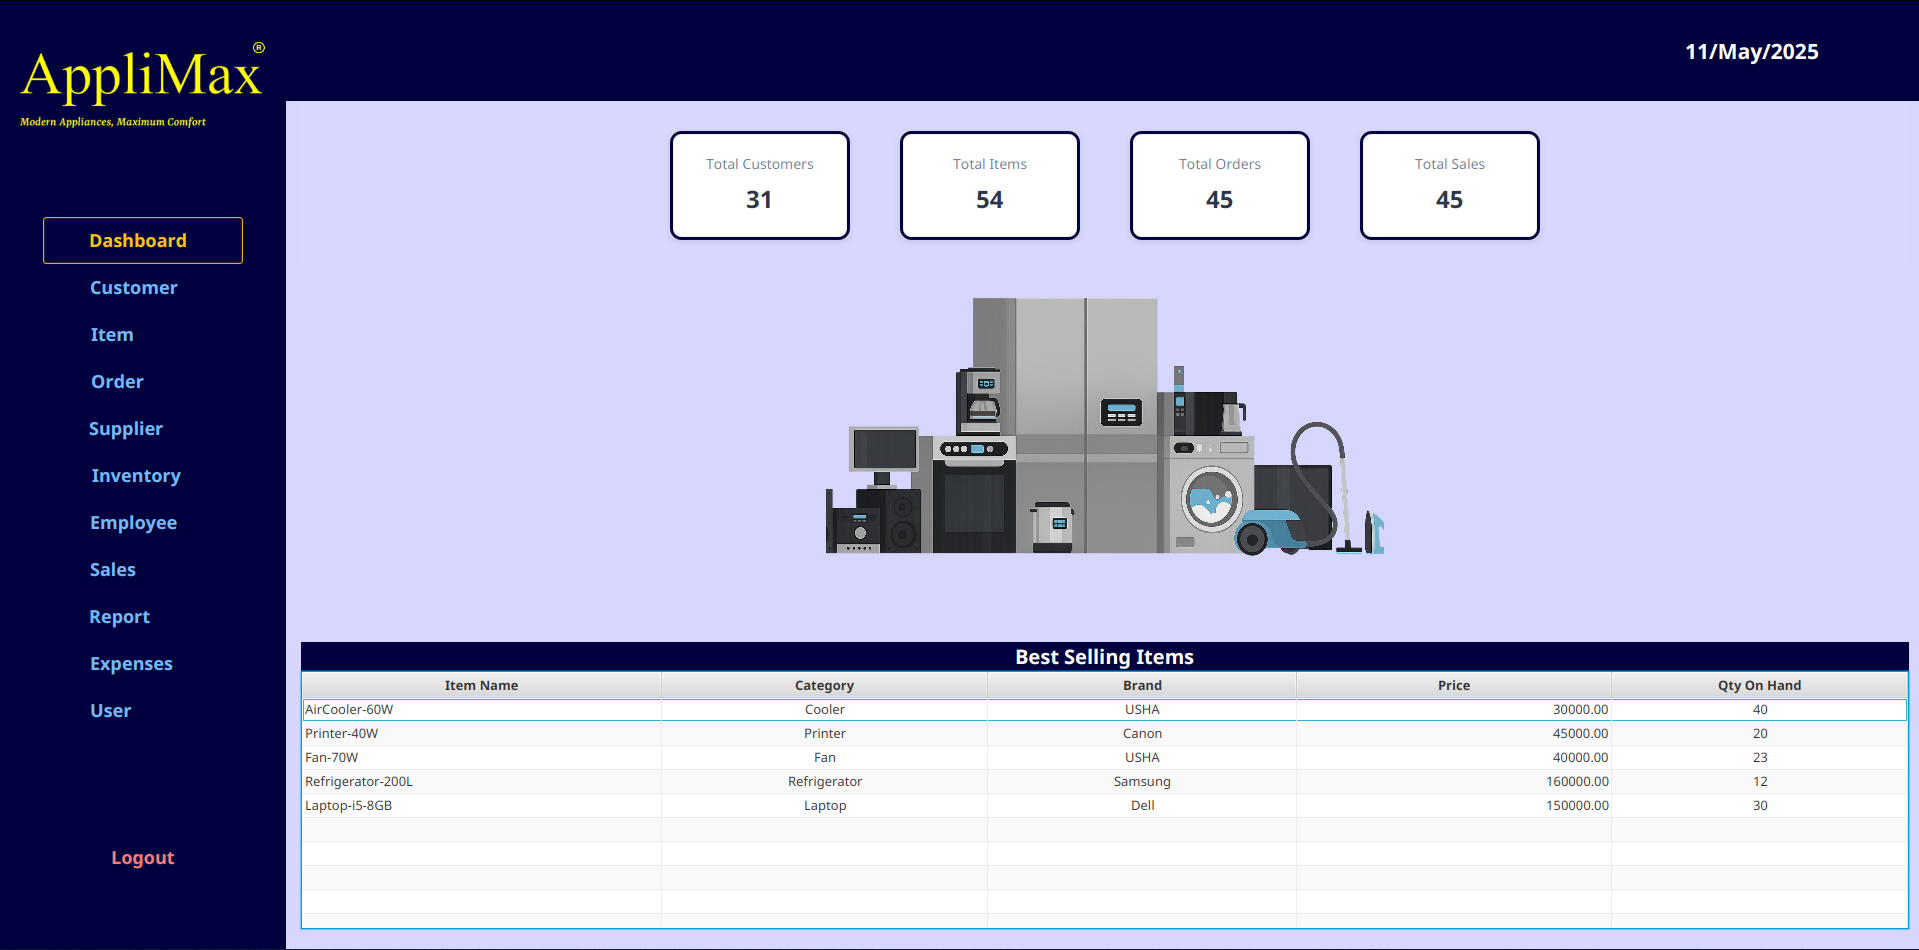Open the User management section
The height and width of the screenshot is (950, 1919).
(110, 710)
